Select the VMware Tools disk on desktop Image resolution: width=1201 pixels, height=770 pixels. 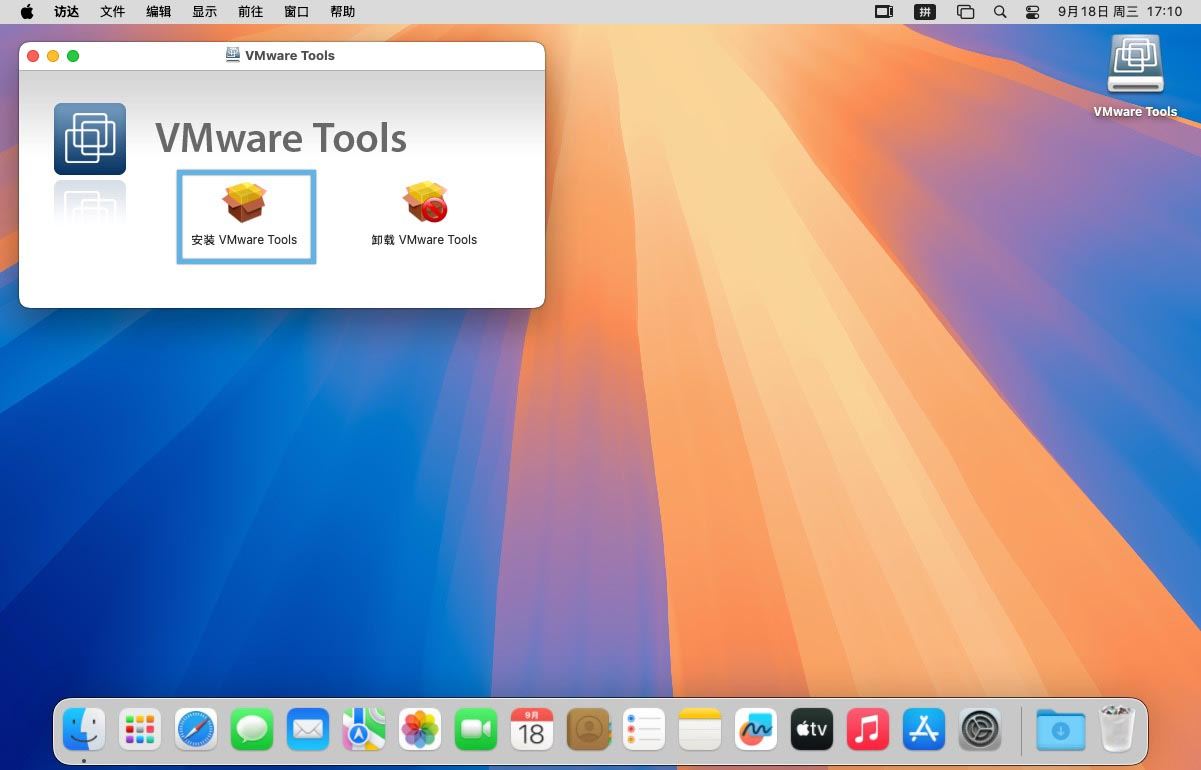tap(1135, 68)
